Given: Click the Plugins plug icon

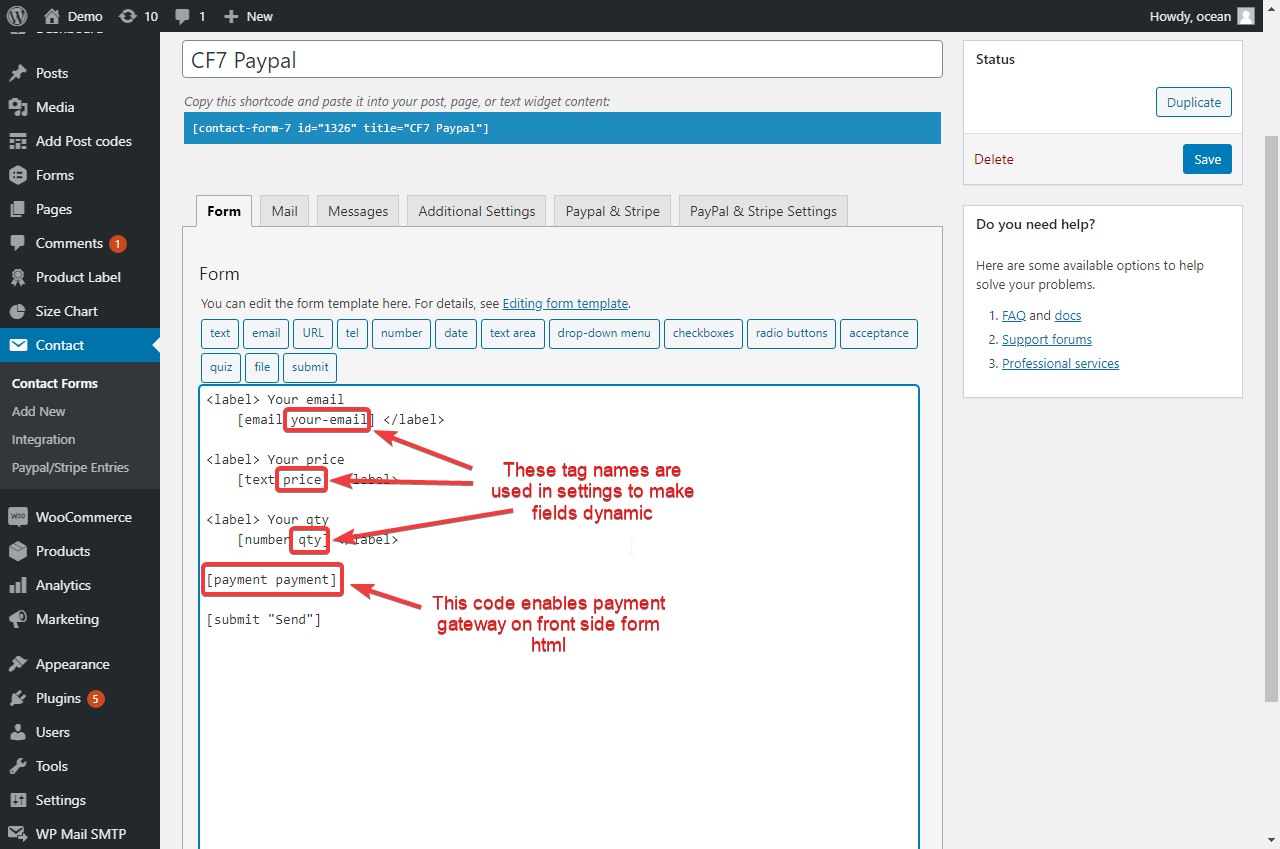Looking at the screenshot, I should (17, 698).
